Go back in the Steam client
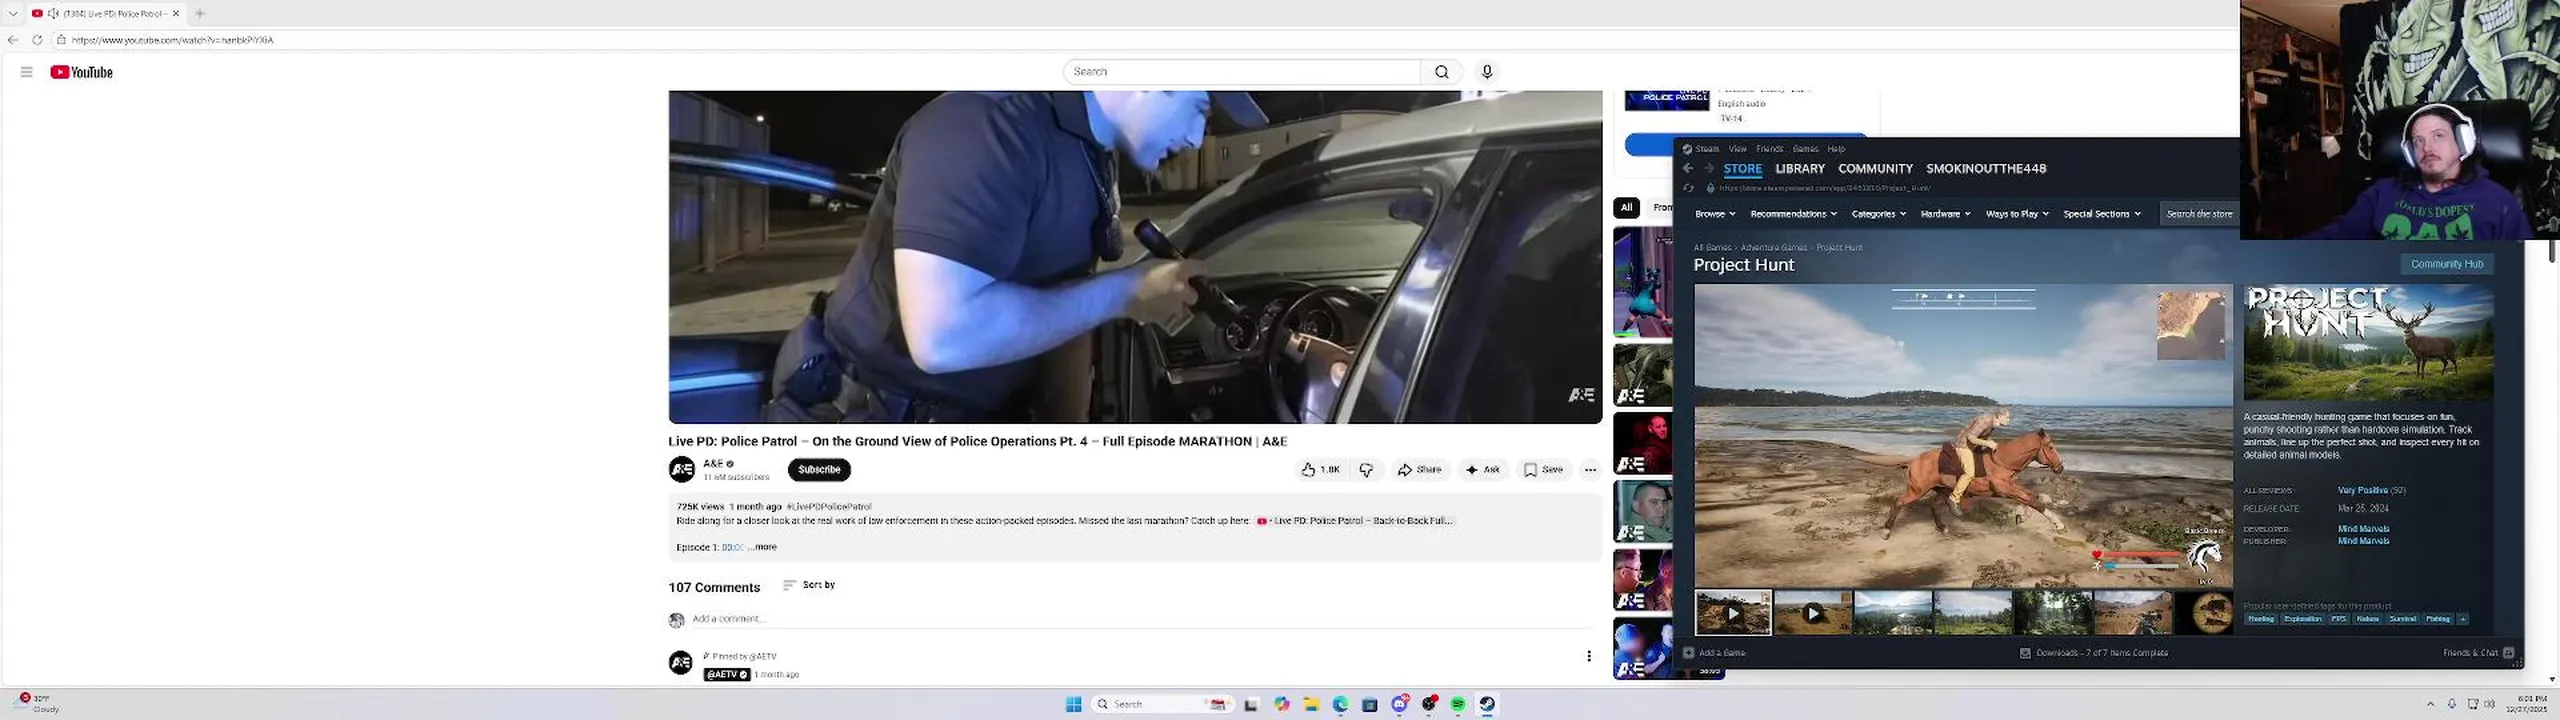Viewport: 2560px width, 720px height. pos(1688,169)
